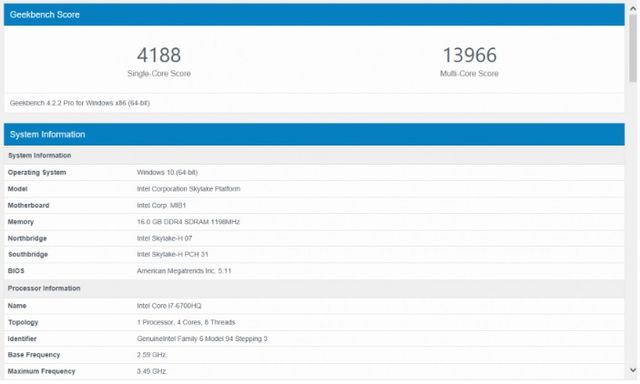Click the Memory 16.0 GB DDR4 value
This screenshot has width=640, height=384.
[188, 222]
